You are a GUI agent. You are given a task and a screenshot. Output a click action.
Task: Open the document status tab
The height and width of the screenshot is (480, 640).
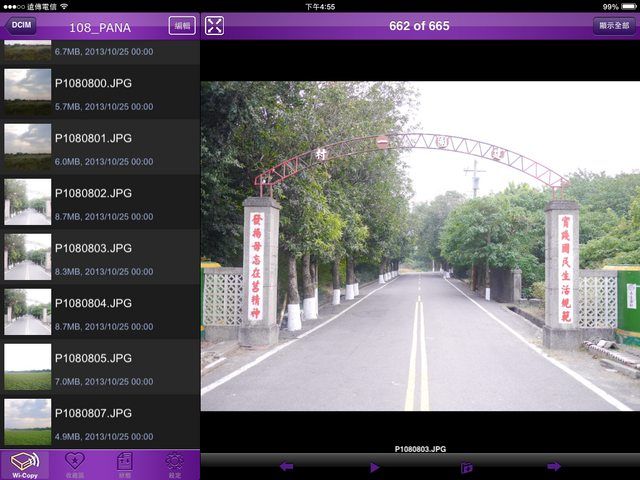[125, 464]
